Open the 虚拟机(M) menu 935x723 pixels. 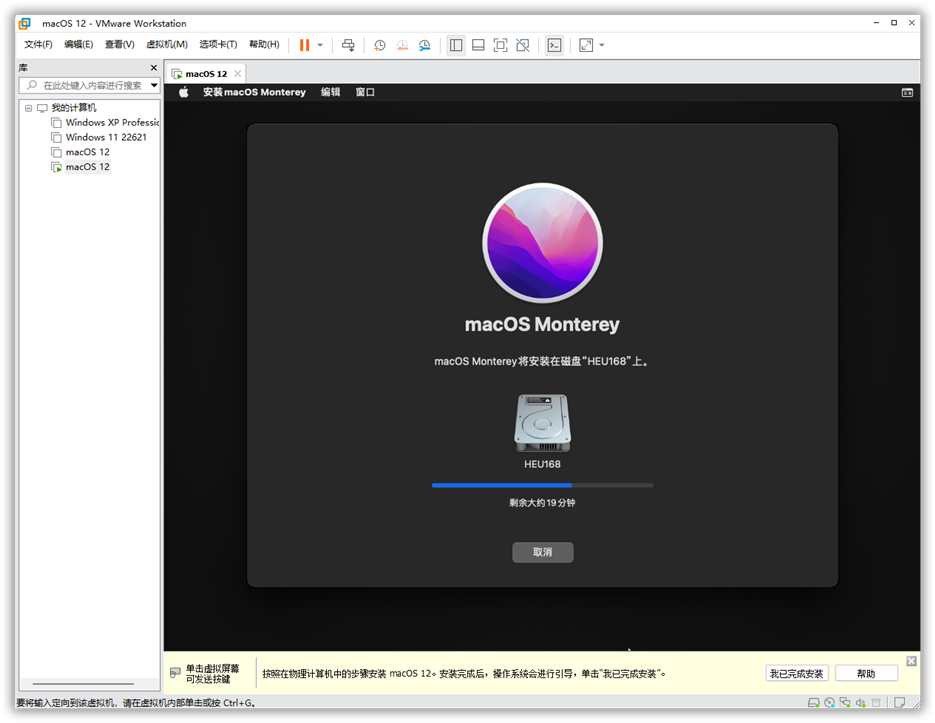tap(167, 45)
